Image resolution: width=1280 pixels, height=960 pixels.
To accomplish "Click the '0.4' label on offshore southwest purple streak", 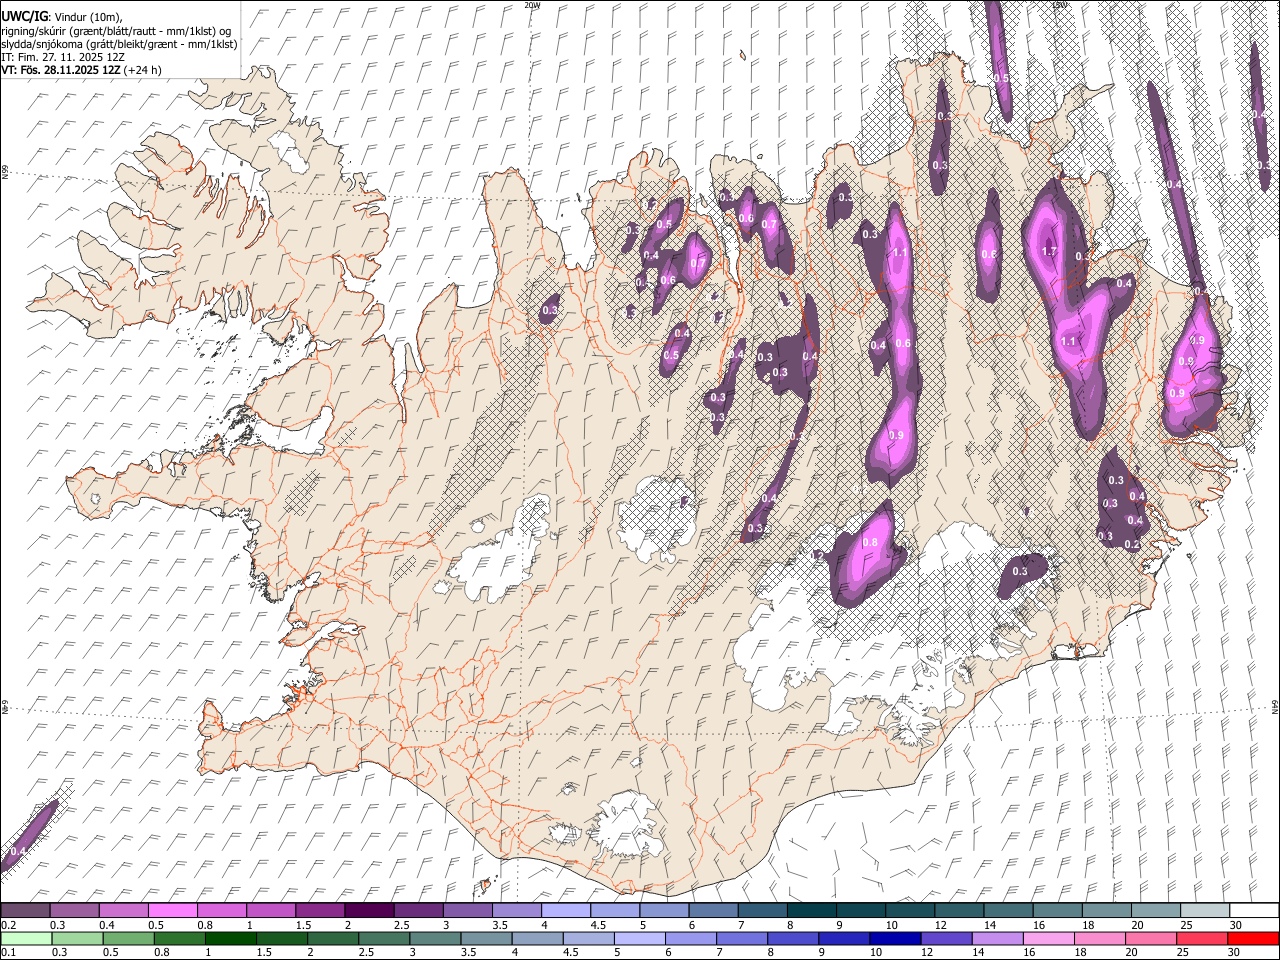I will (17, 851).
